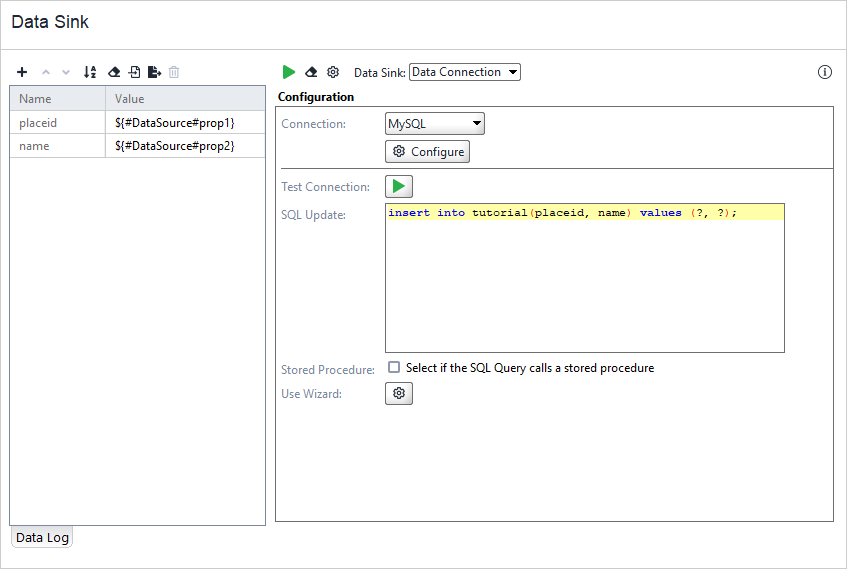Open the Data Log tab
847x569 pixels.
(x=42, y=538)
